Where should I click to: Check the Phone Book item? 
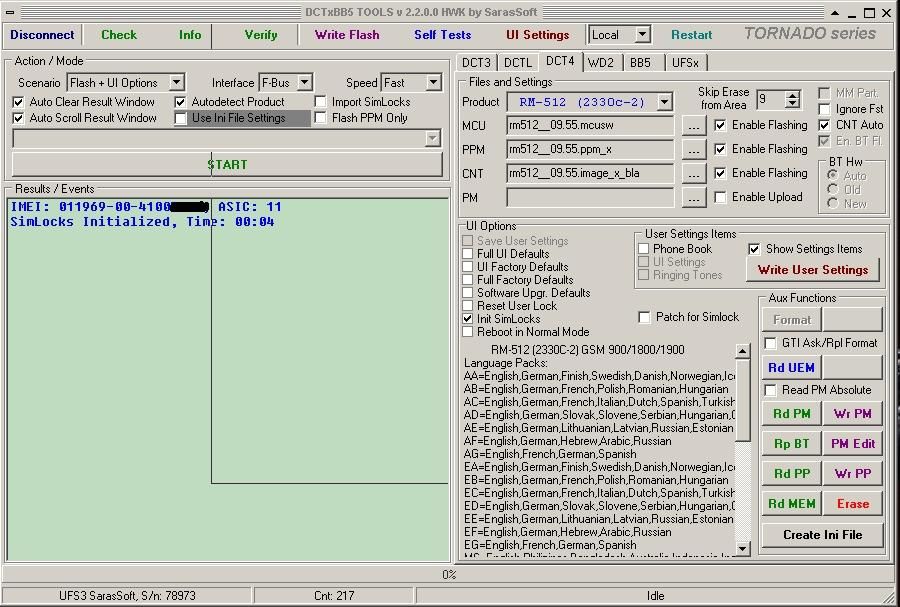pos(643,249)
